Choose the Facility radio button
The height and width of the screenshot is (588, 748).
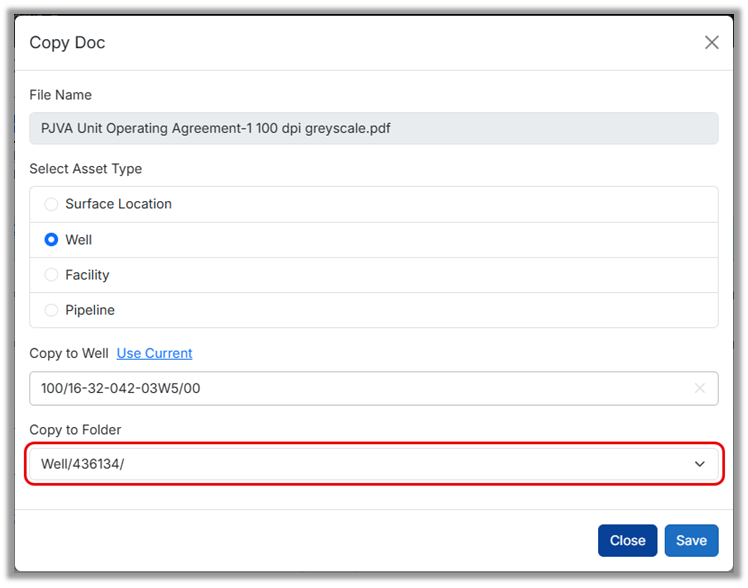coord(52,275)
